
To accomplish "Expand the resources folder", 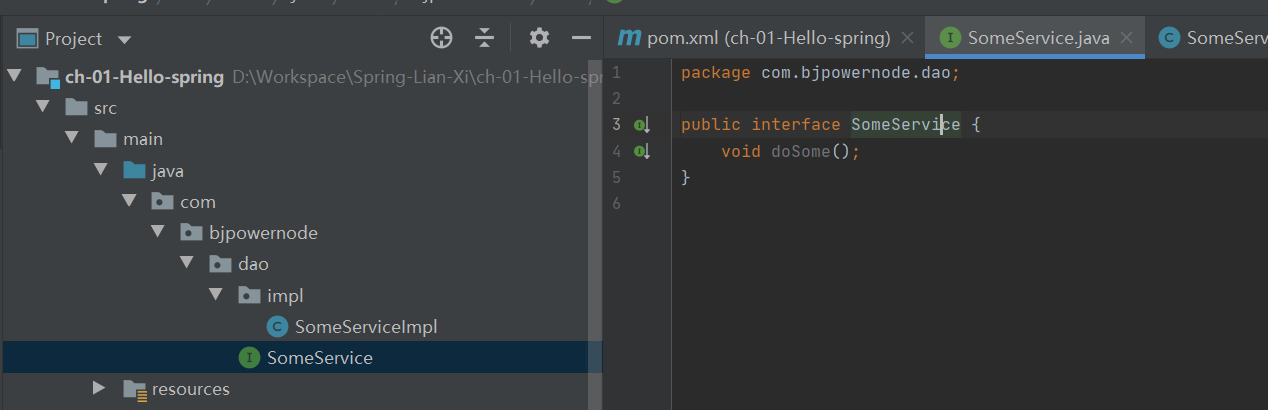I will coord(99,388).
